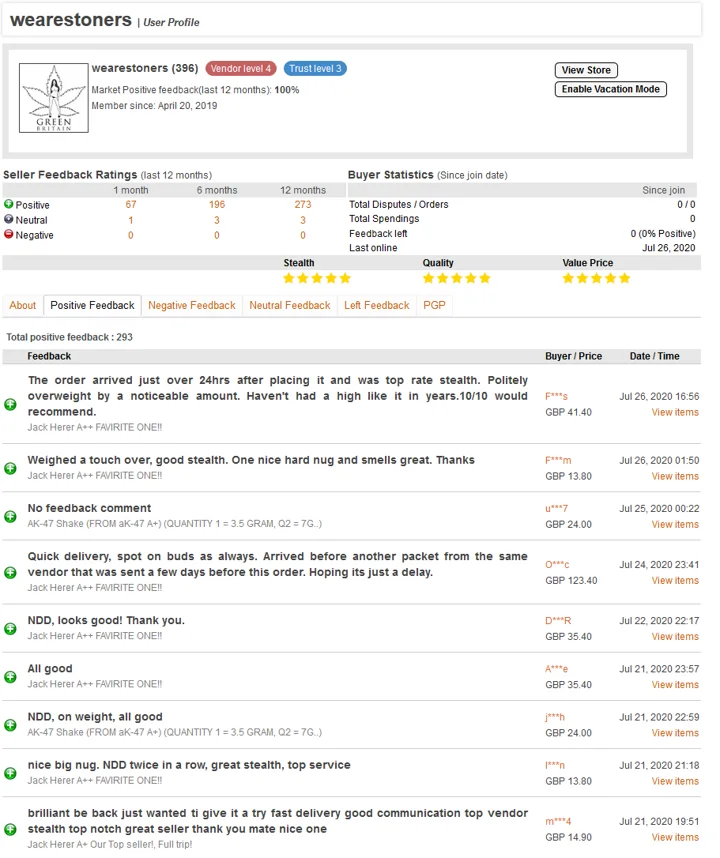Image resolution: width=720 pixels, height=858 pixels.
Task: Switch to the Neutral Feedback tab
Action: (290, 305)
